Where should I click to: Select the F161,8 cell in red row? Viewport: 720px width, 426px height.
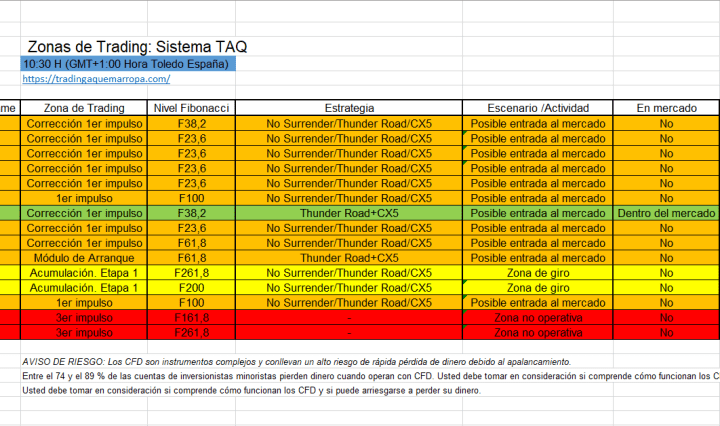click(191, 318)
